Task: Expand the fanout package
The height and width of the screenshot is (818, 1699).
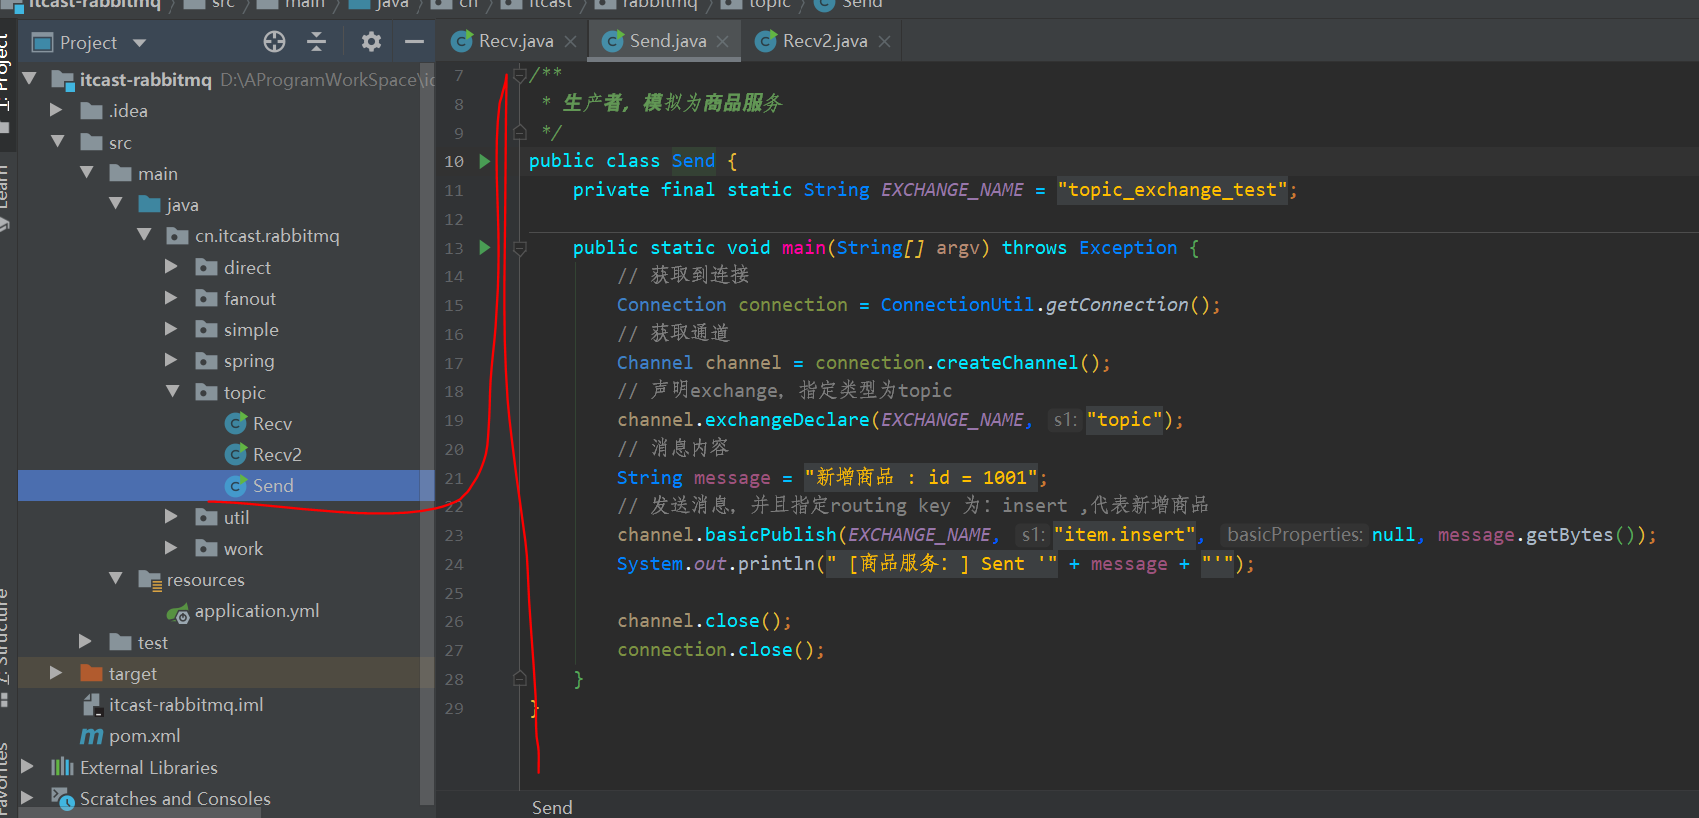Action: click(x=171, y=298)
